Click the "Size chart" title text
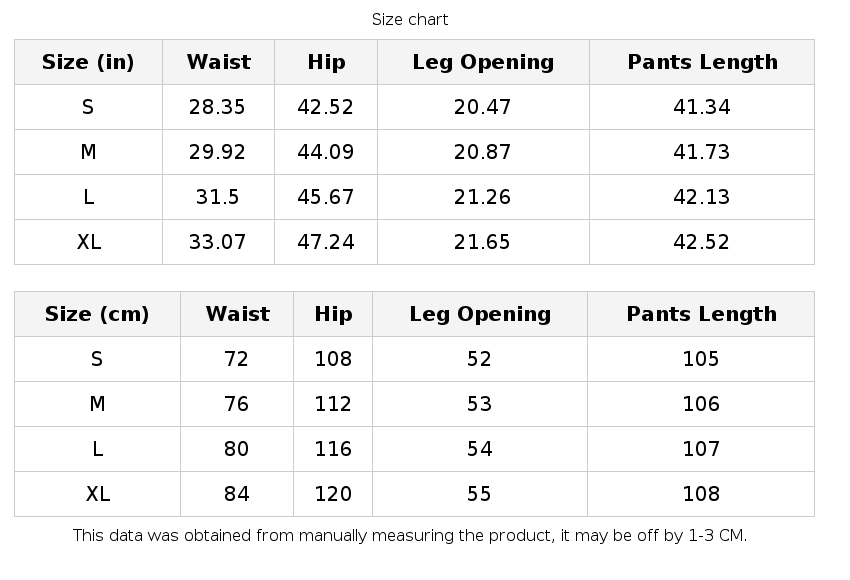This screenshot has width=850, height=580. [410, 19]
